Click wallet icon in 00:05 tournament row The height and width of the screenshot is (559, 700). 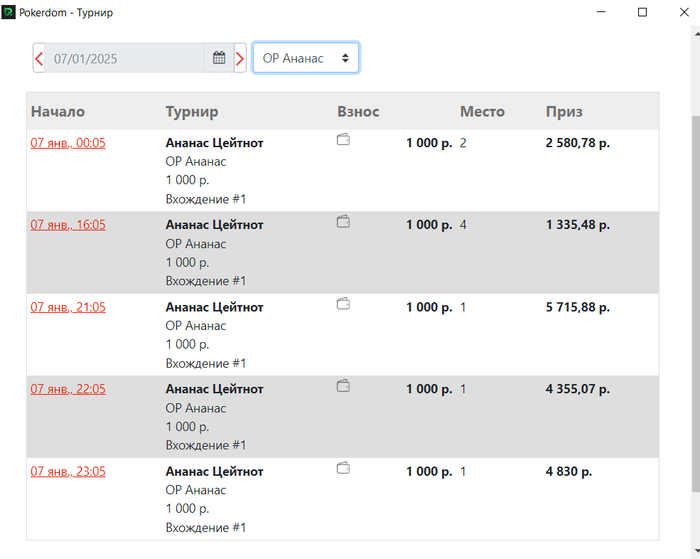[343, 140]
